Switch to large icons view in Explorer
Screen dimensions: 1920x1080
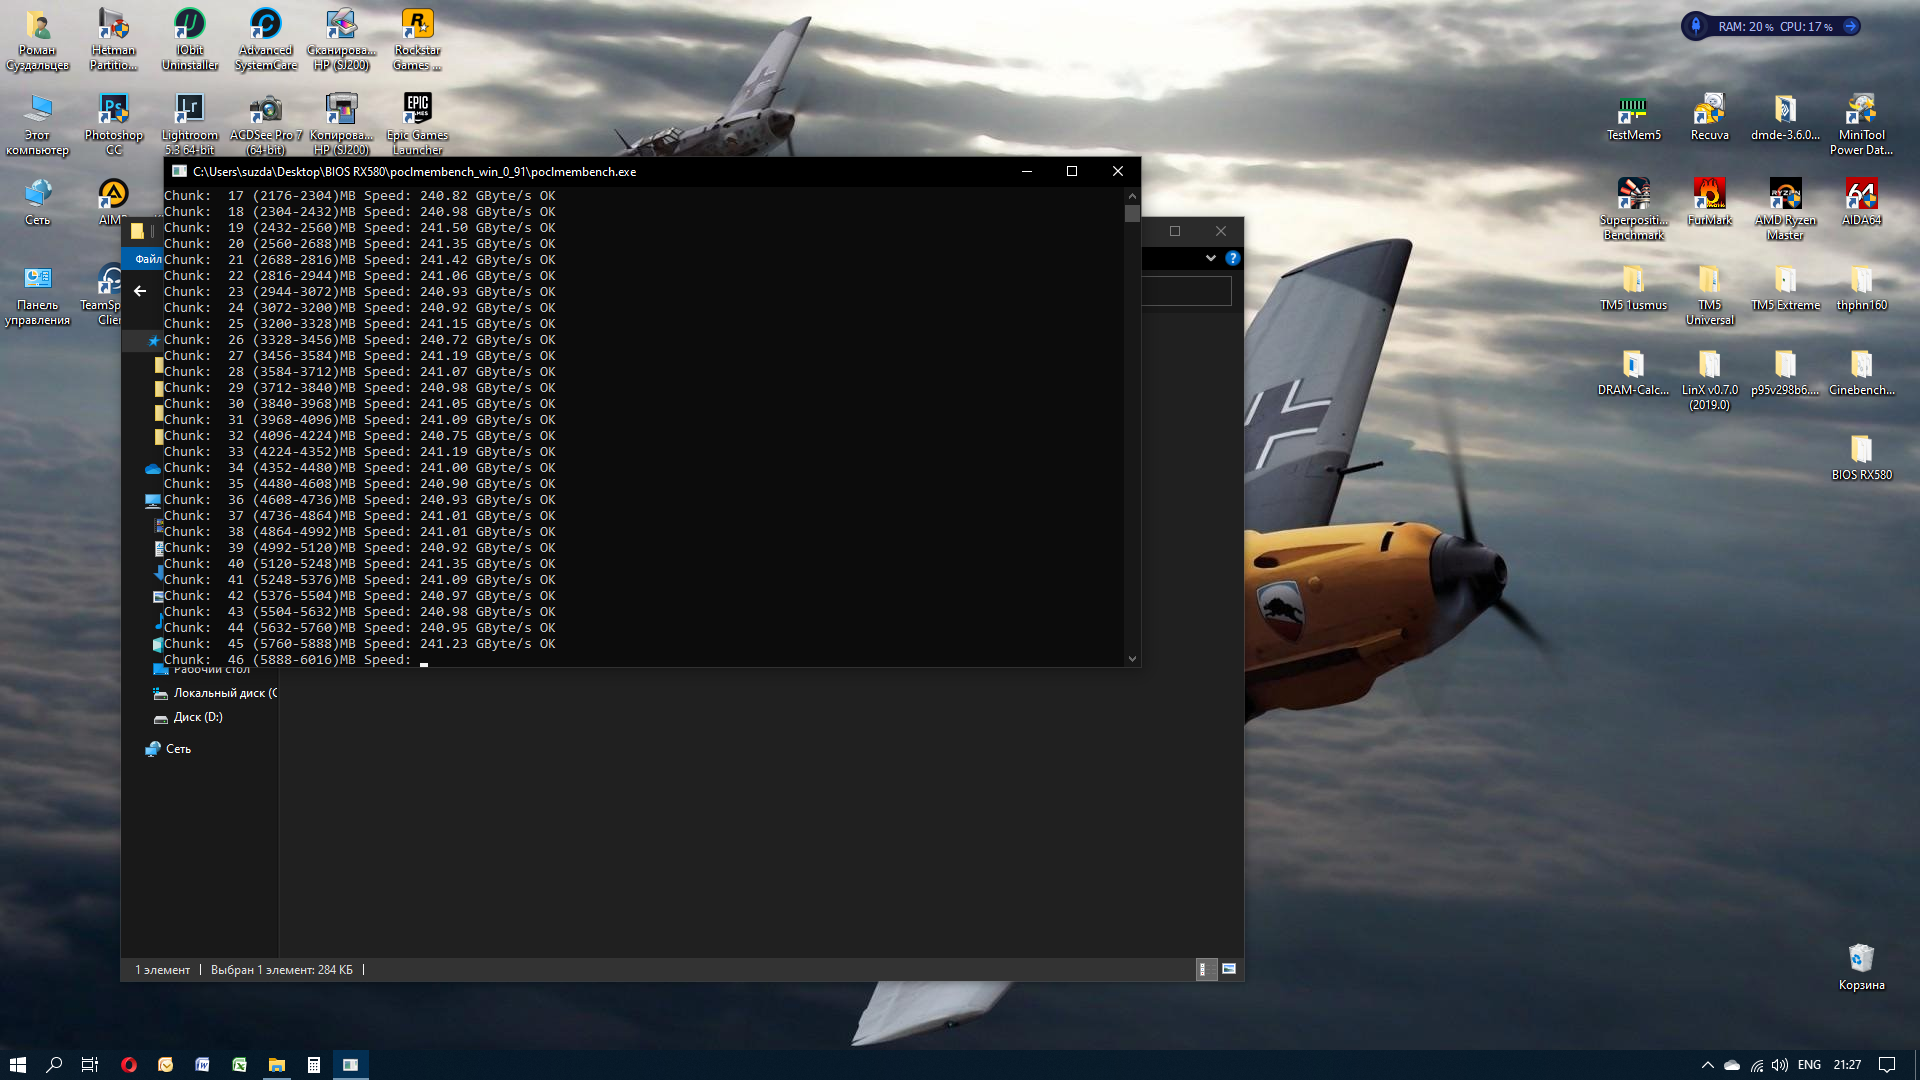1229,969
